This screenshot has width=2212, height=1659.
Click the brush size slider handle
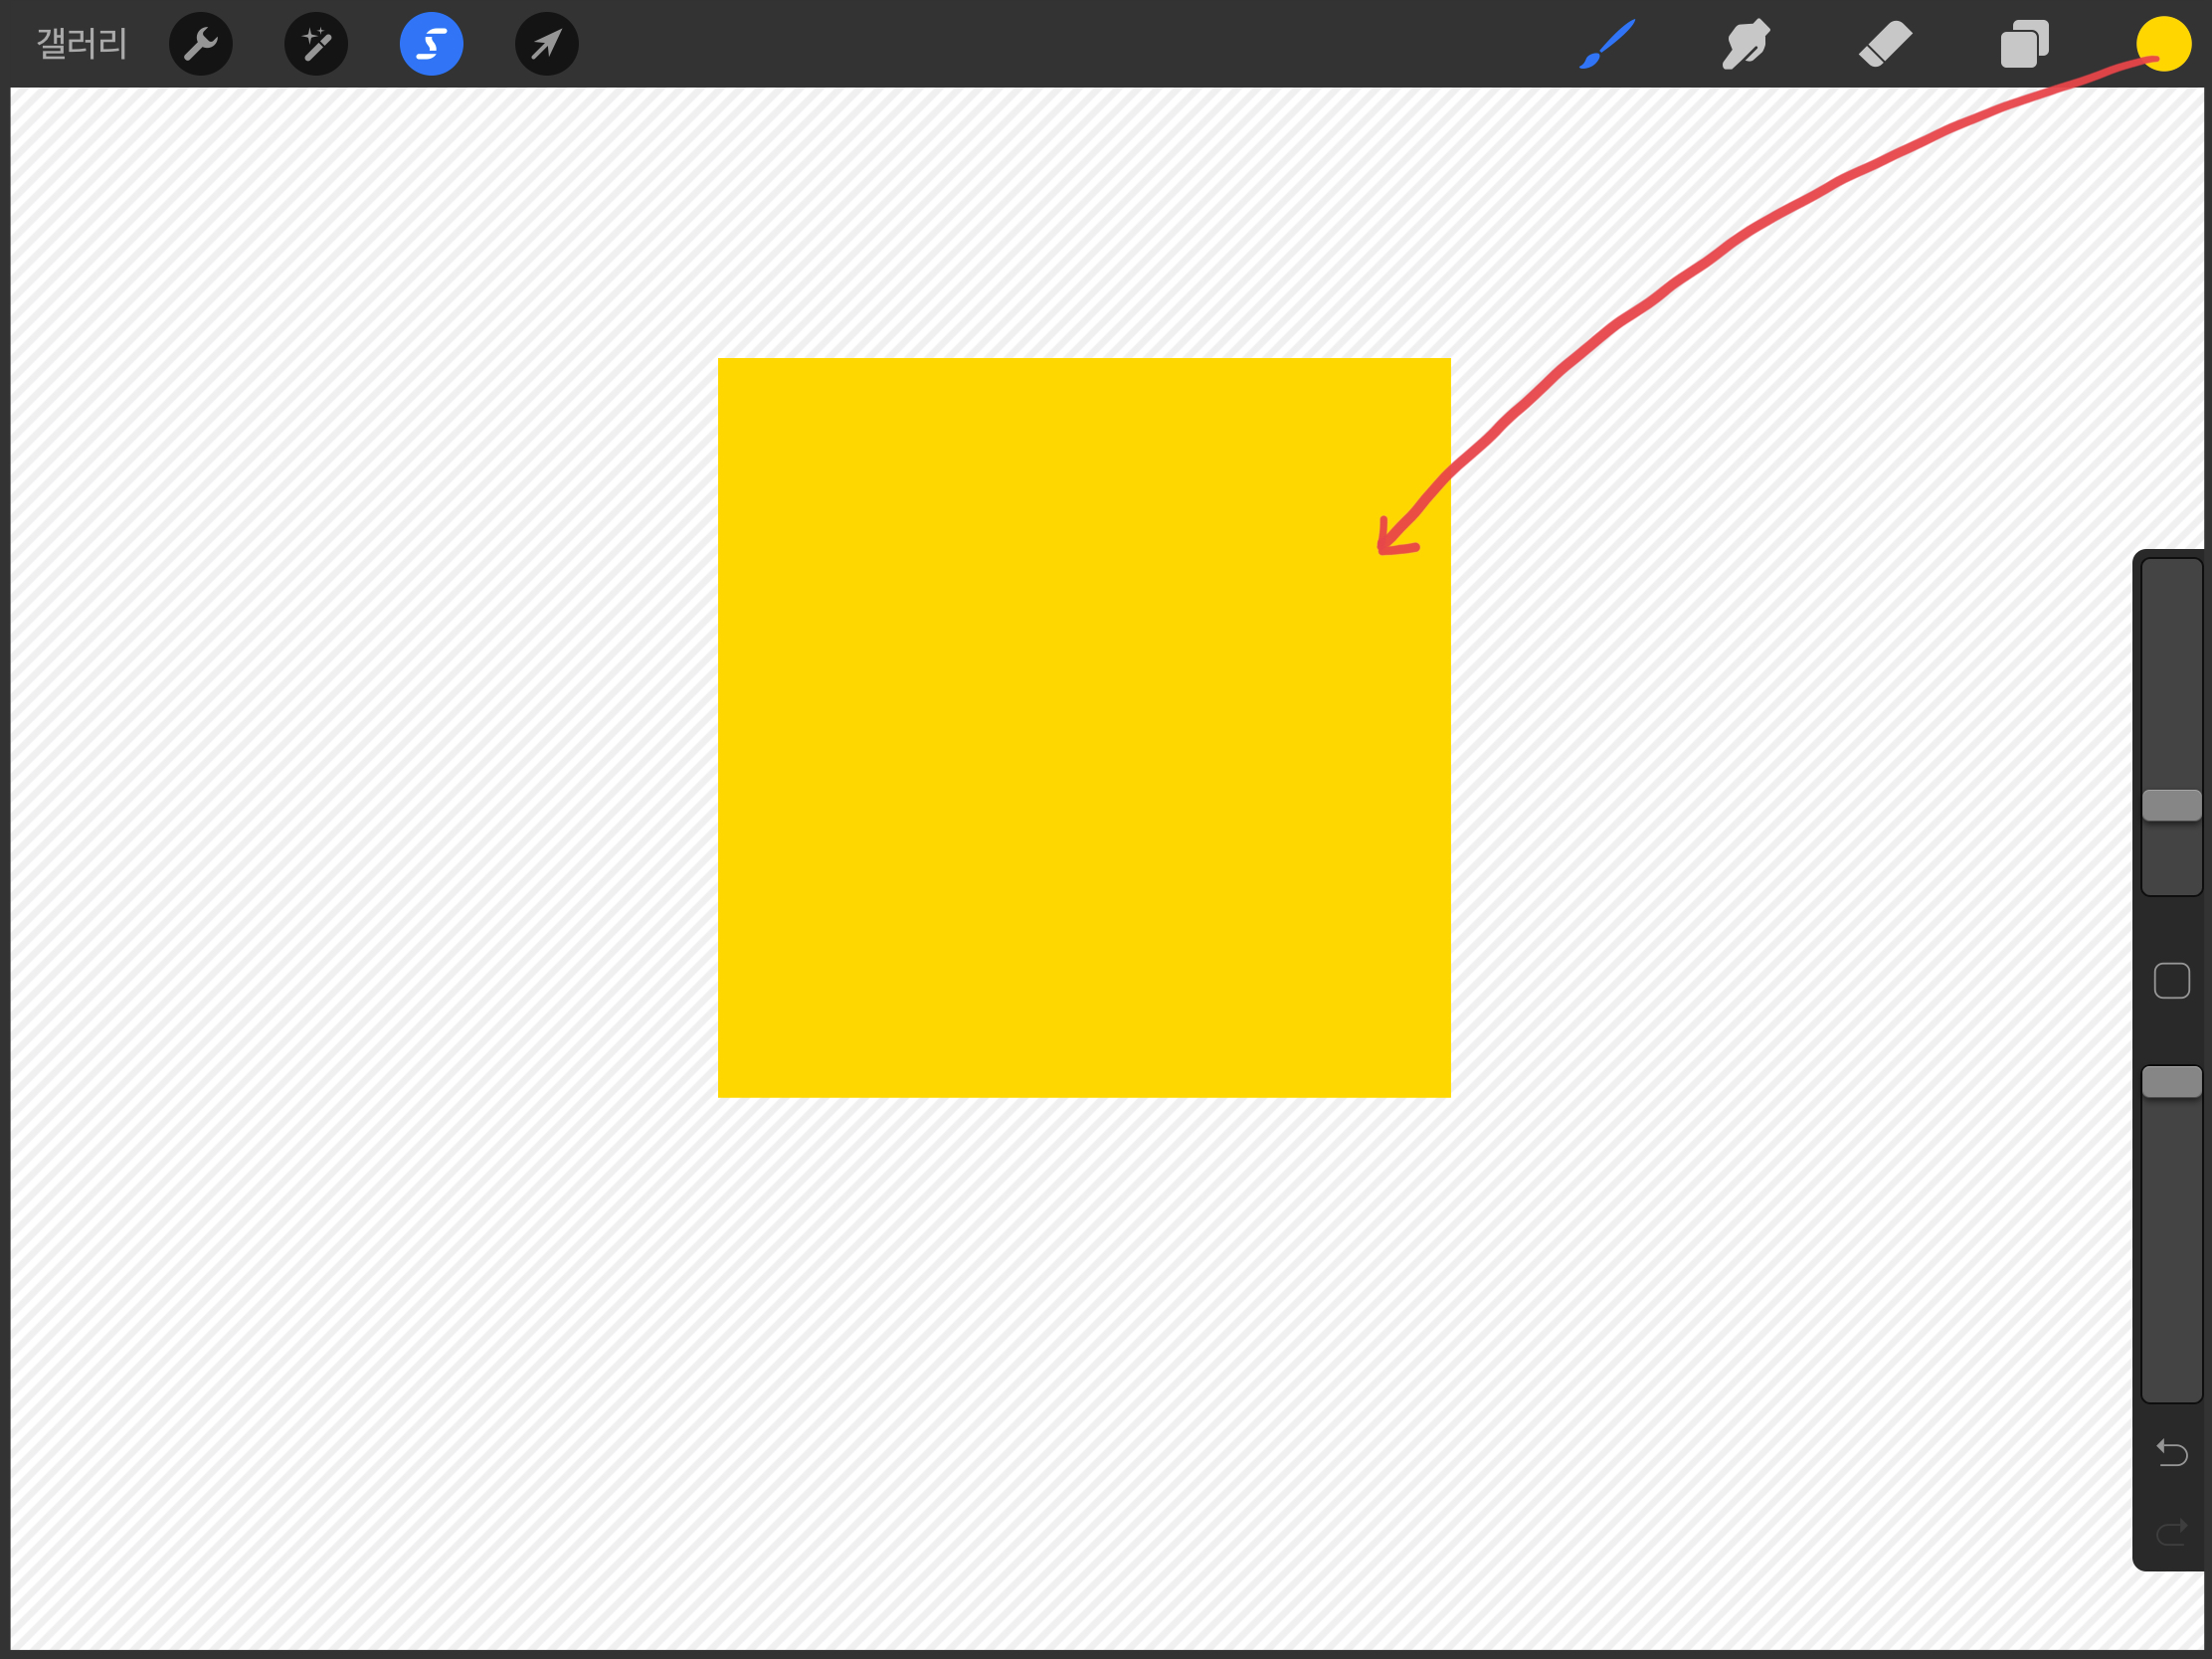(2171, 805)
